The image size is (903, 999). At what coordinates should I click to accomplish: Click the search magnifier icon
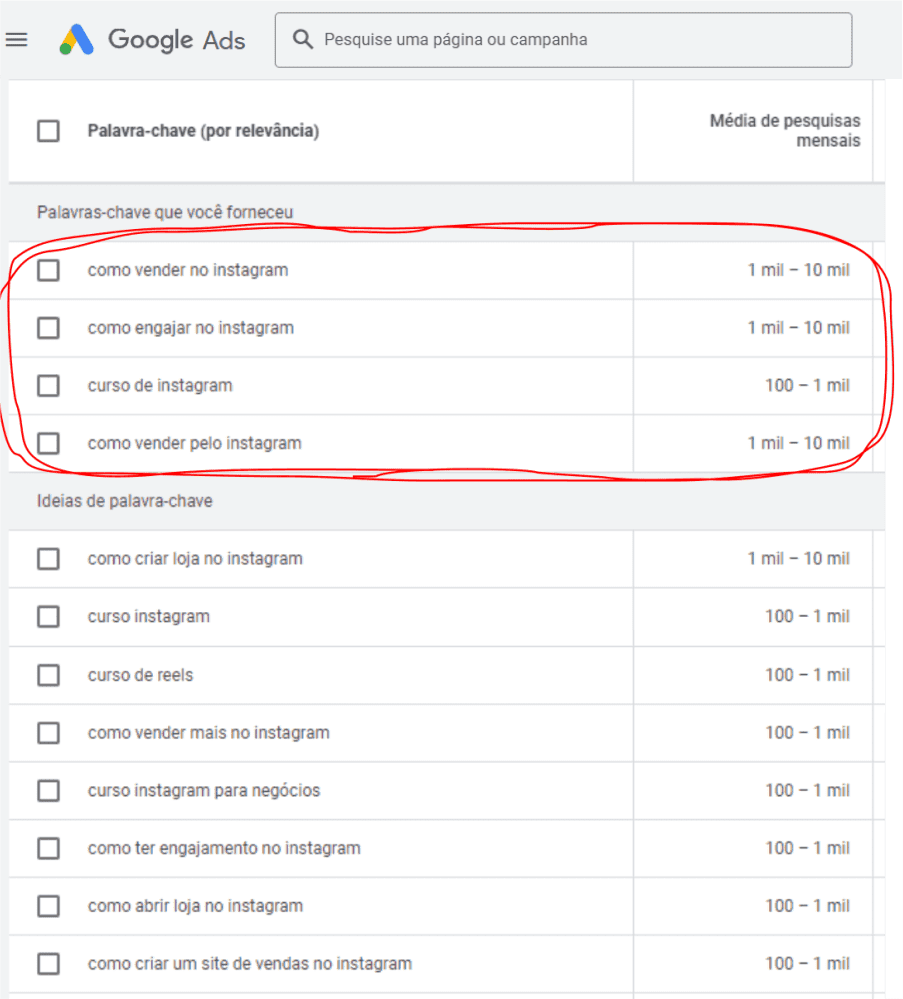tap(303, 40)
